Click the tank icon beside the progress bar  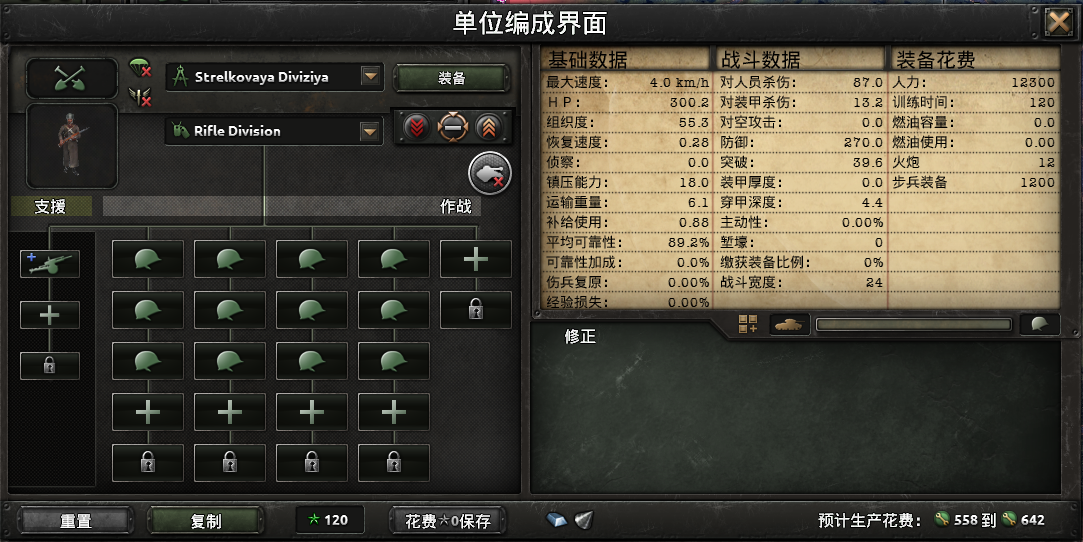click(789, 324)
